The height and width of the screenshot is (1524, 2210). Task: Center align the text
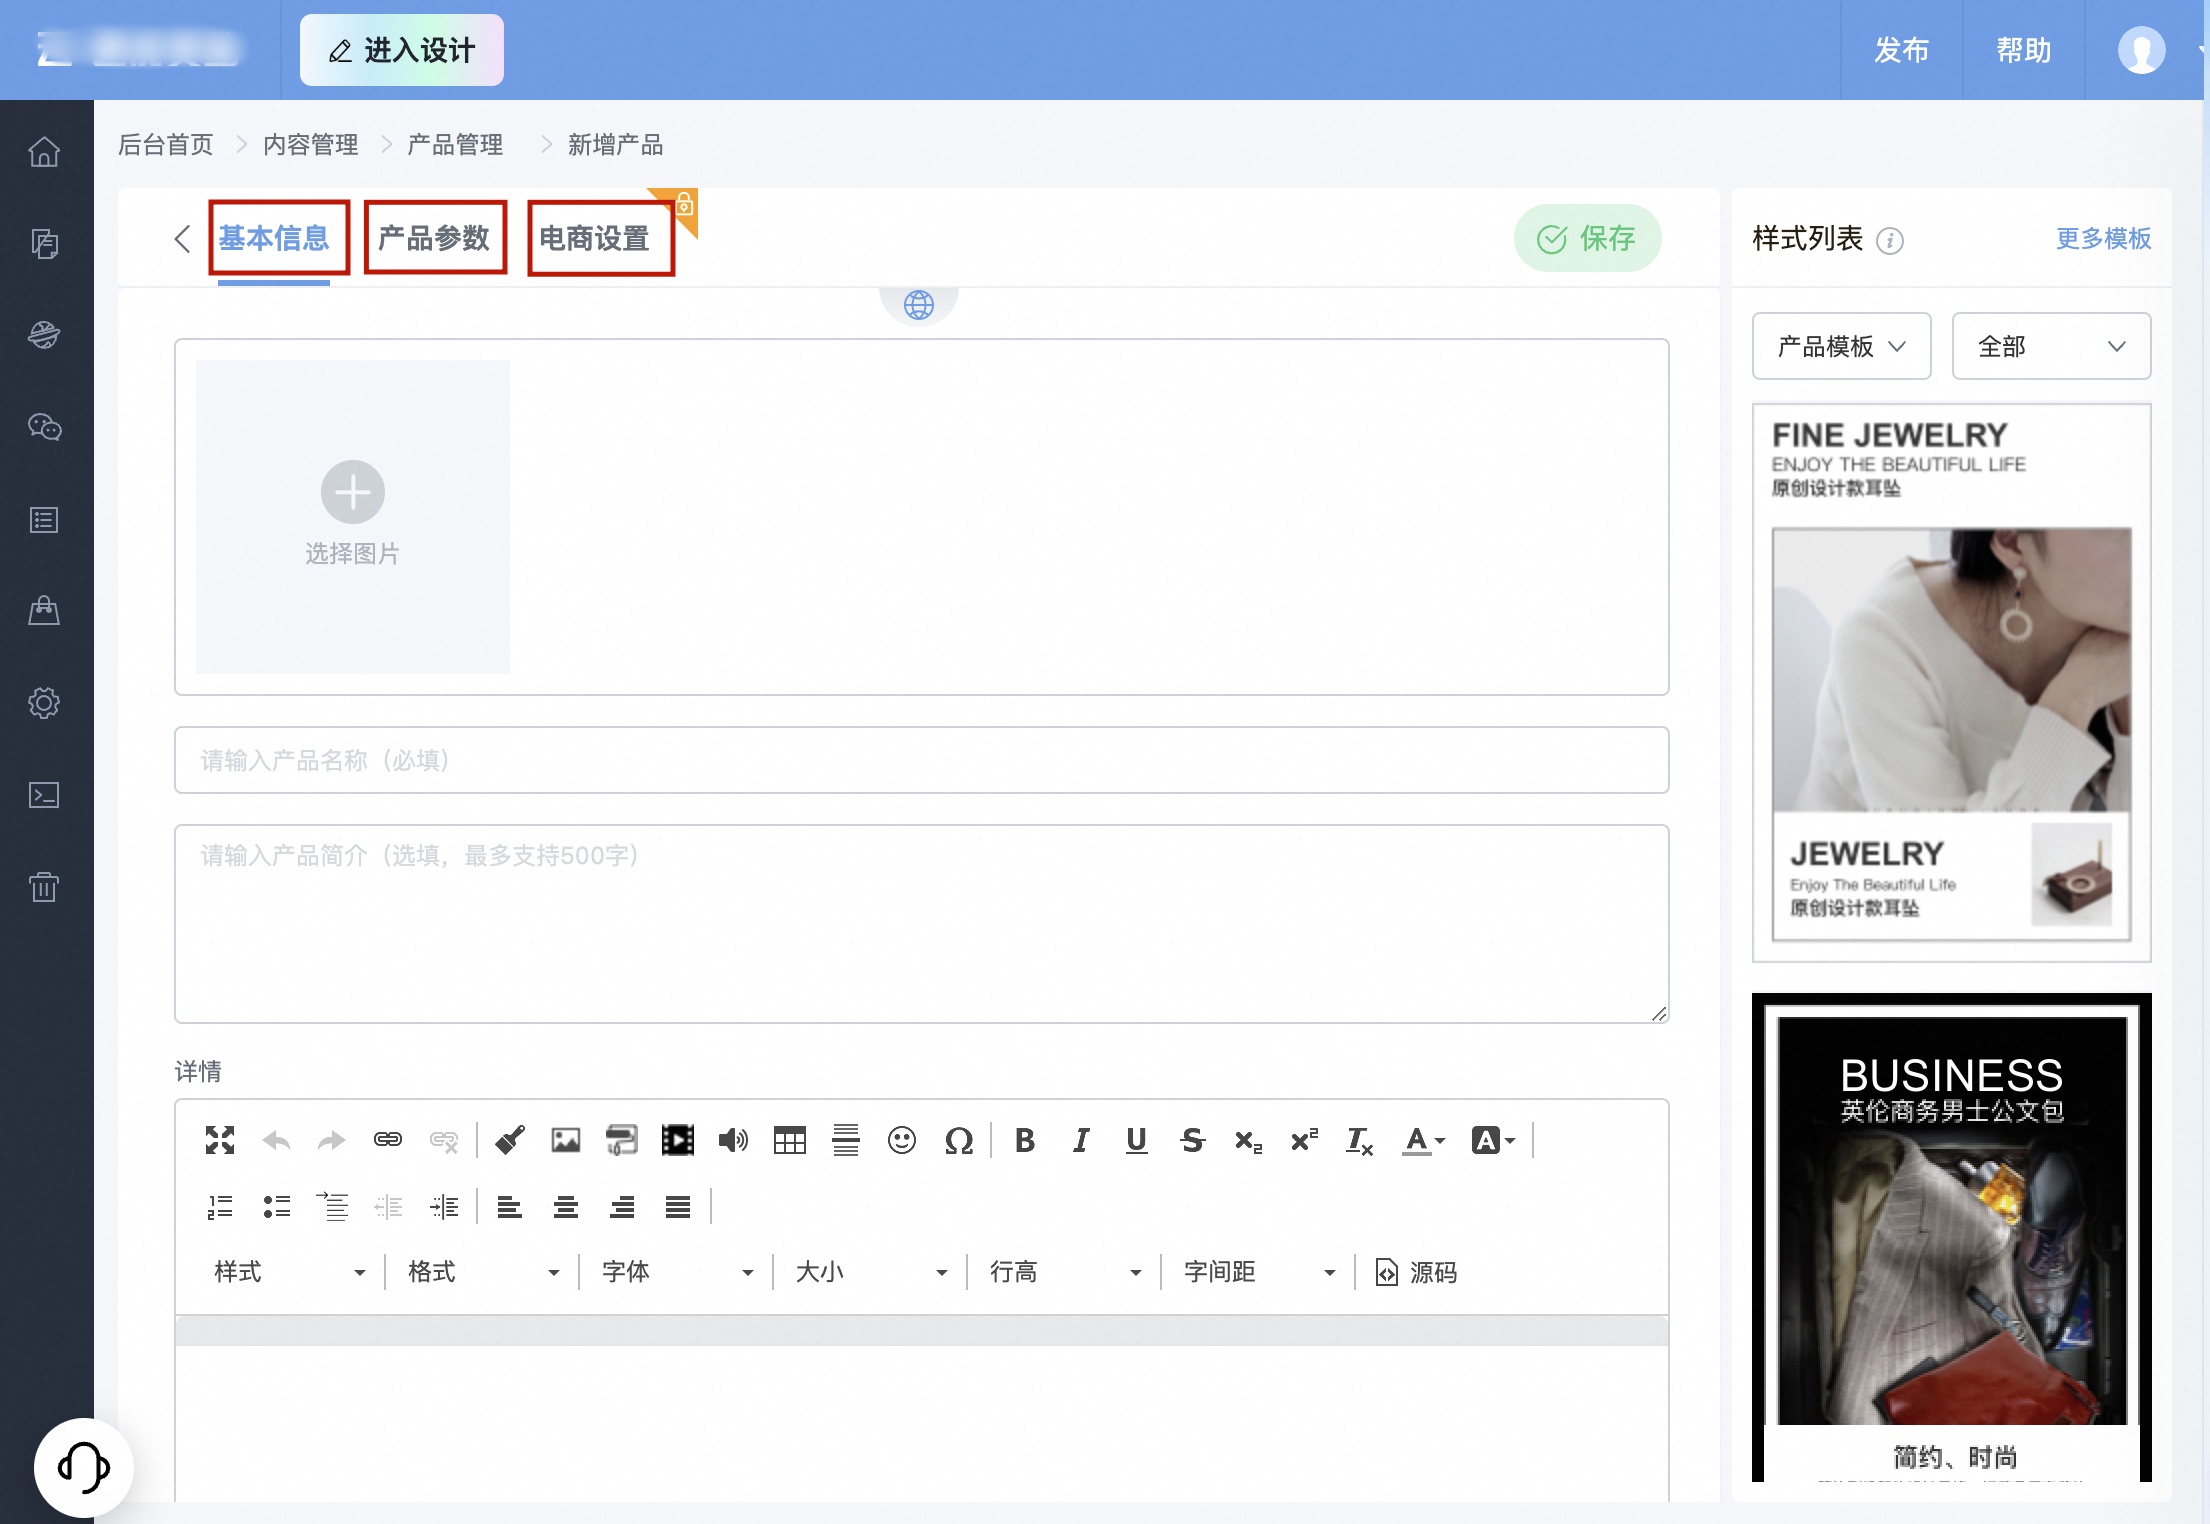566,1207
